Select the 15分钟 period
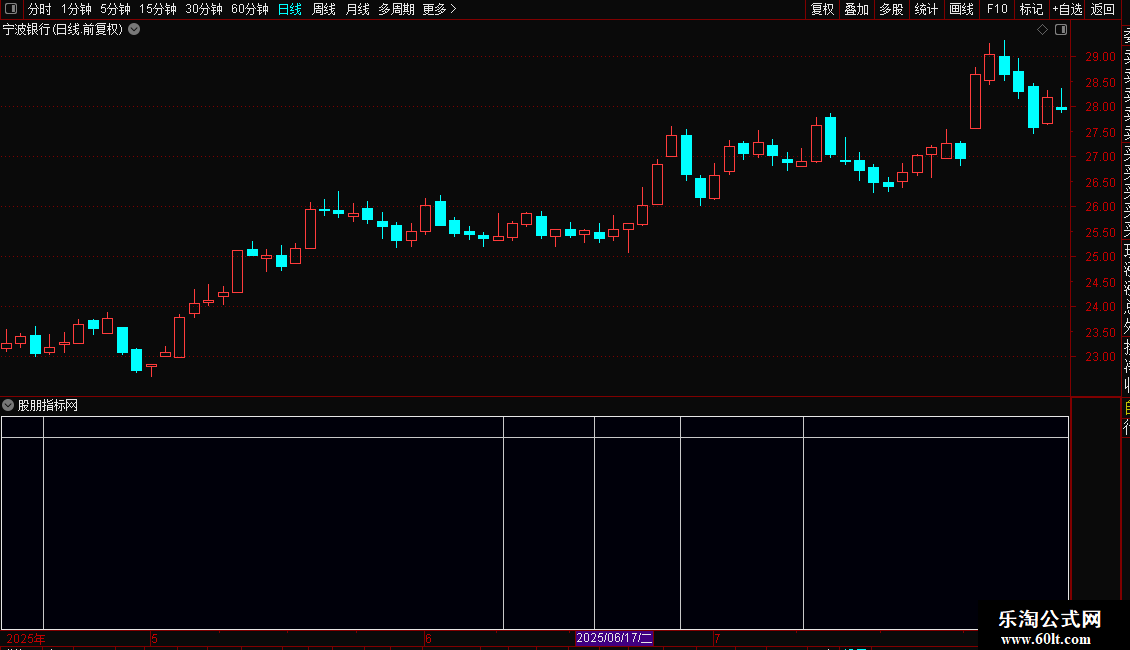 (x=158, y=9)
